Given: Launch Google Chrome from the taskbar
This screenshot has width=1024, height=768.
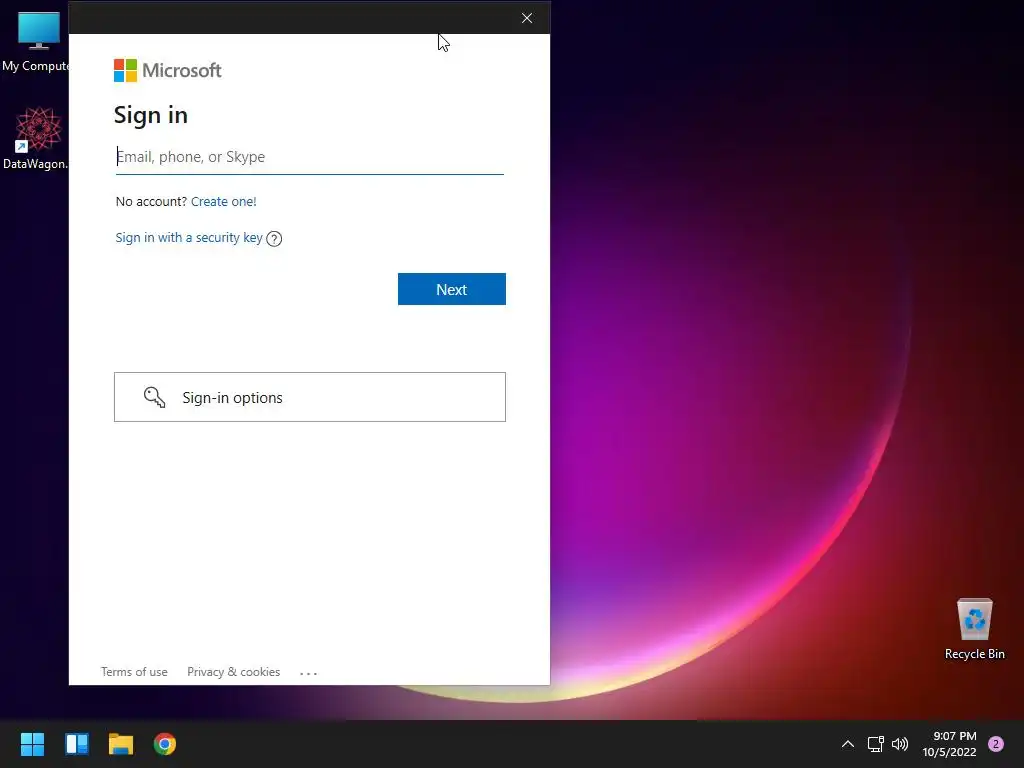Looking at the screenshot, I should (x=165, y=744).
